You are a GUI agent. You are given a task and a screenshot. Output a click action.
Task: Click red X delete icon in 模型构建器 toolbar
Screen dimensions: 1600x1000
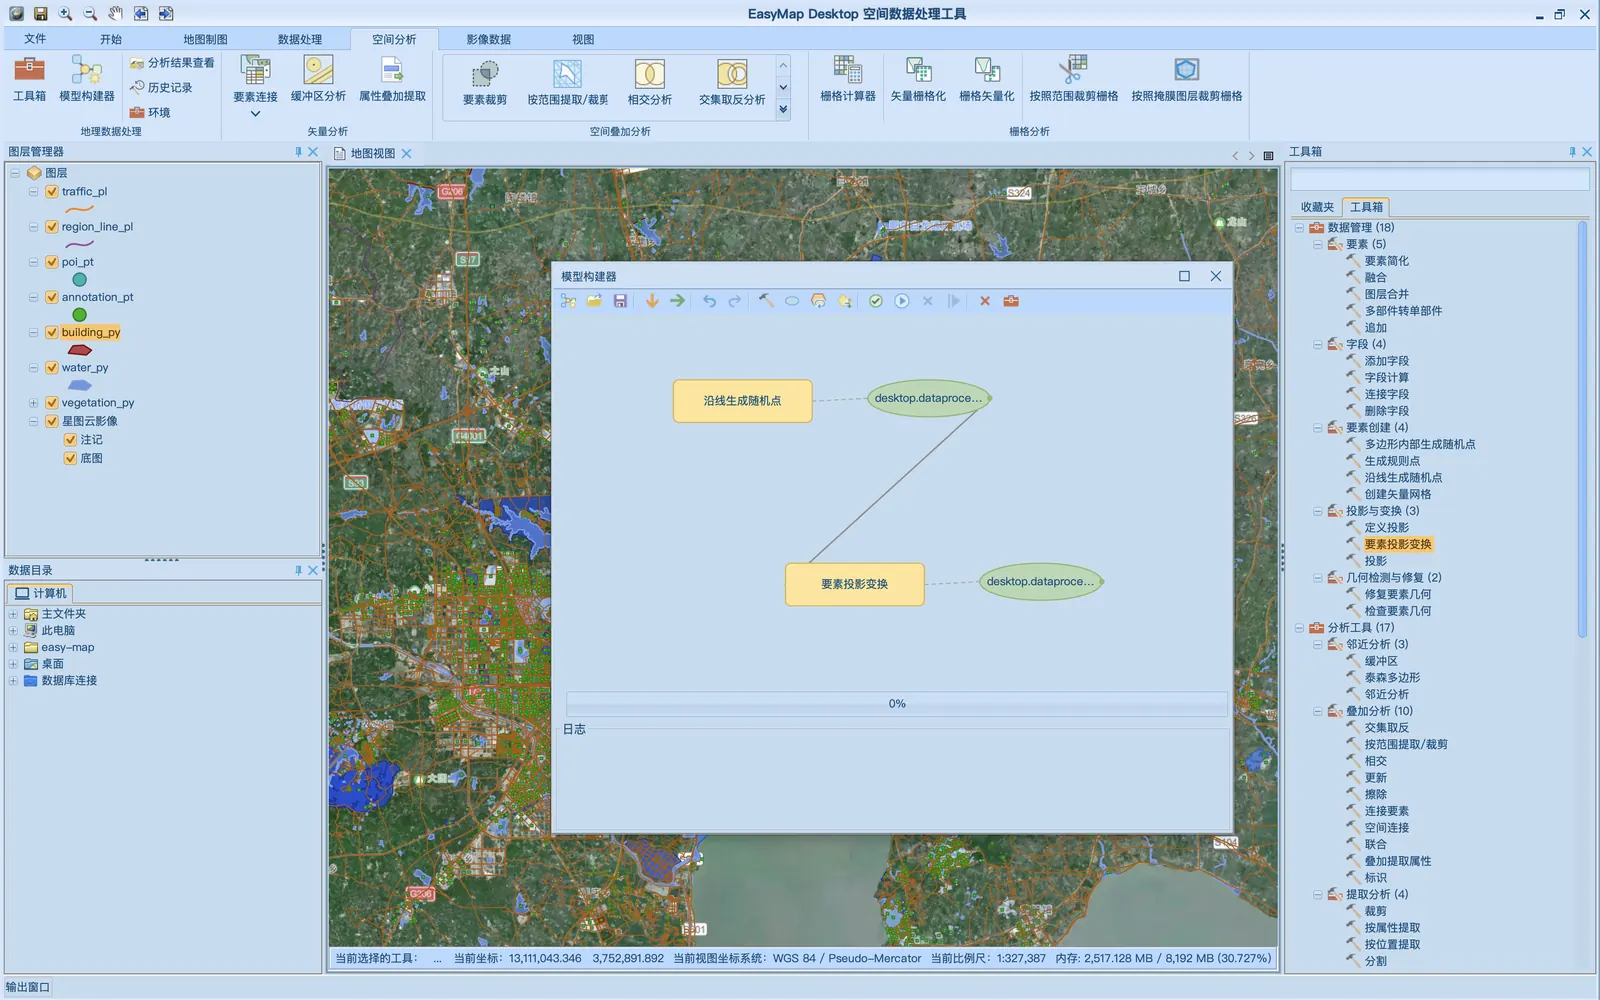coord(985,301)
